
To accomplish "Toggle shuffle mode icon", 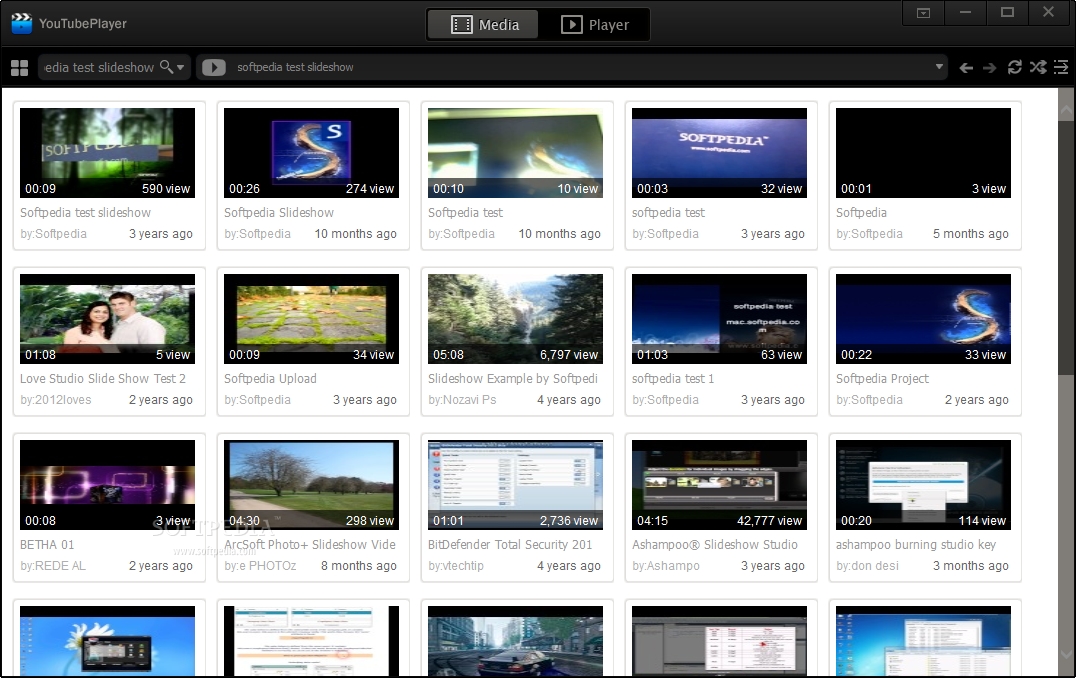I will point(1038,67).
